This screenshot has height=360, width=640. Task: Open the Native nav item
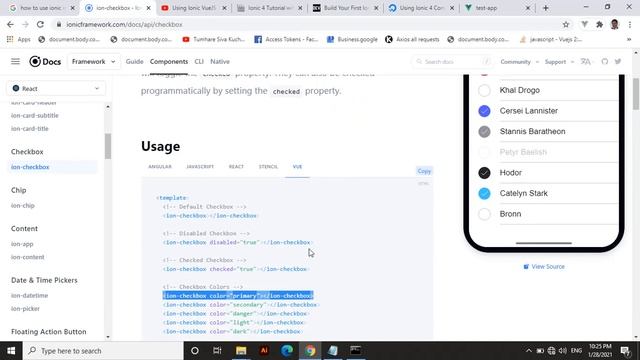(x=220, y=62)
